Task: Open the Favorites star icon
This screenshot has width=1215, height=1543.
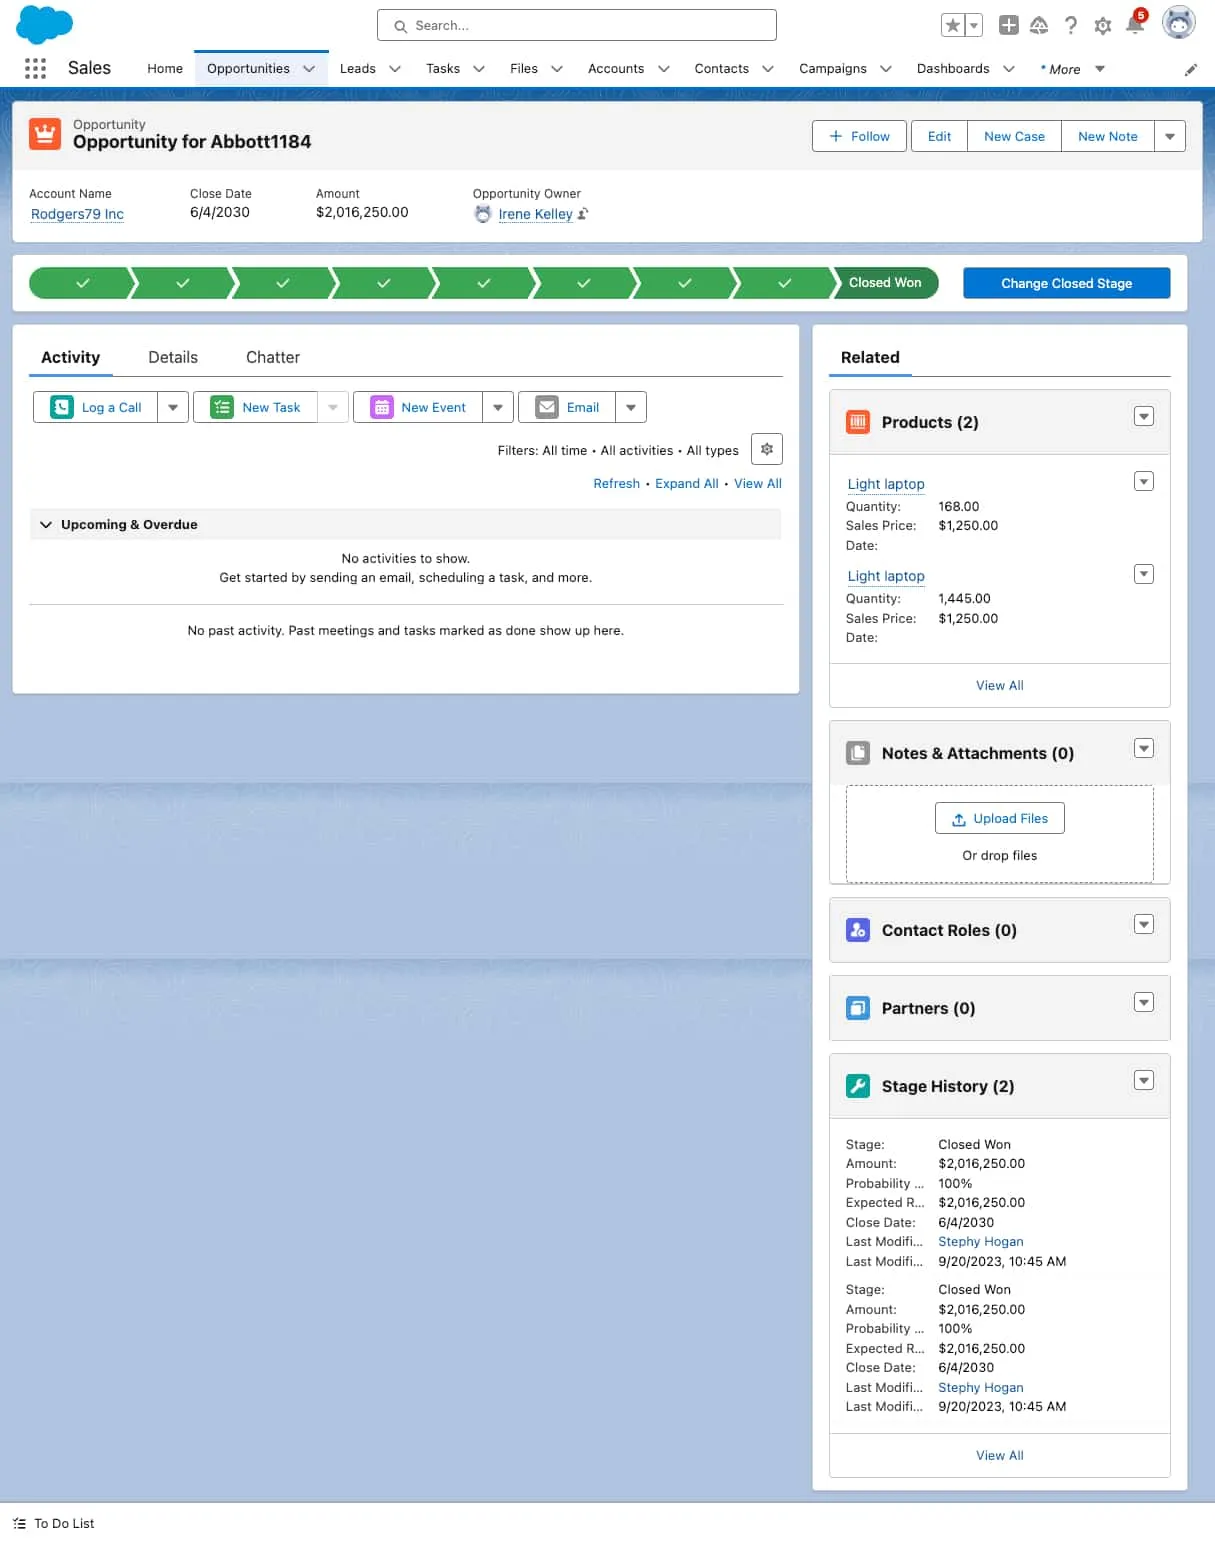Action: tap(953, 25)
